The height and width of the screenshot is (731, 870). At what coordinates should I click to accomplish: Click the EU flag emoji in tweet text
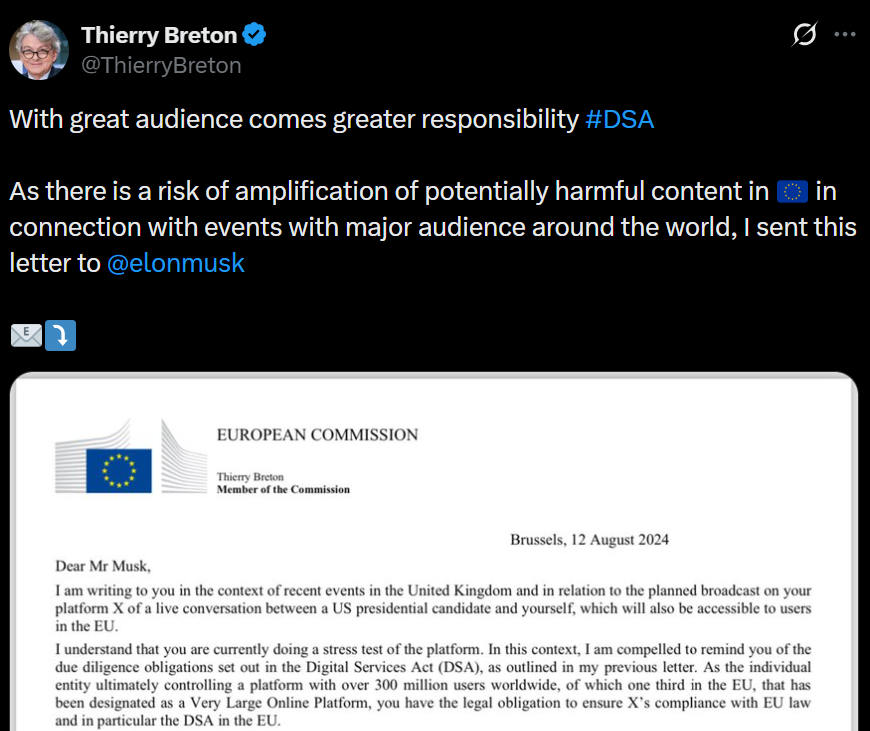[x=792, y=191]
